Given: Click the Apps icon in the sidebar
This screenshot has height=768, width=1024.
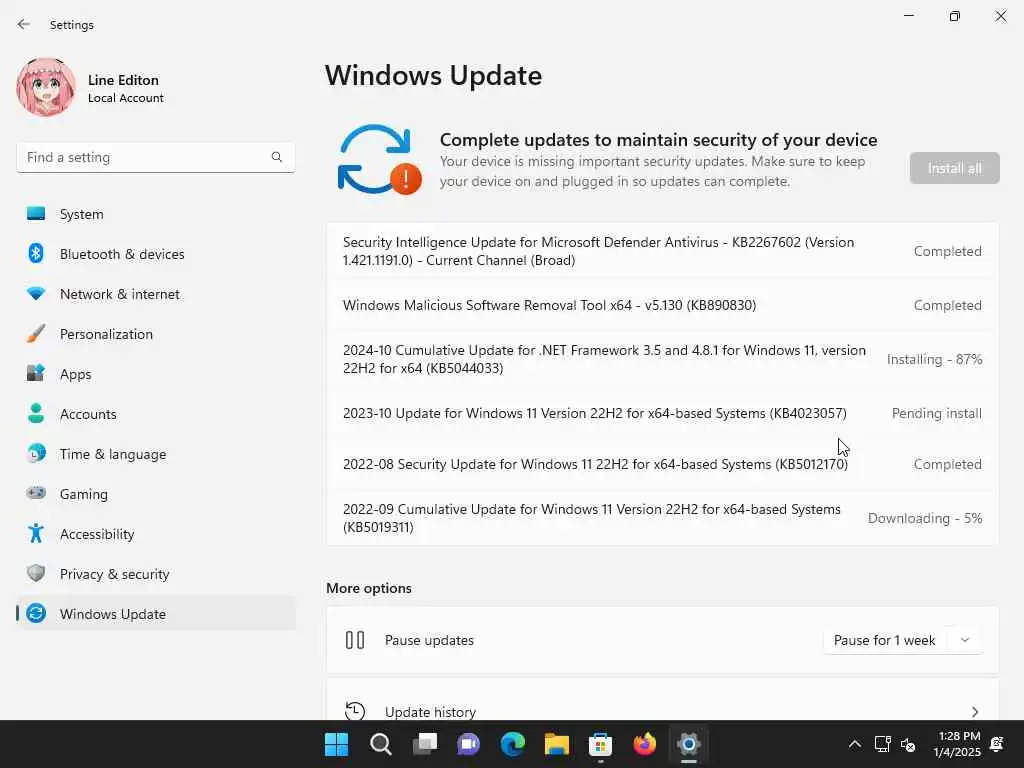Looking at the screenshot, I should [36, 374].
